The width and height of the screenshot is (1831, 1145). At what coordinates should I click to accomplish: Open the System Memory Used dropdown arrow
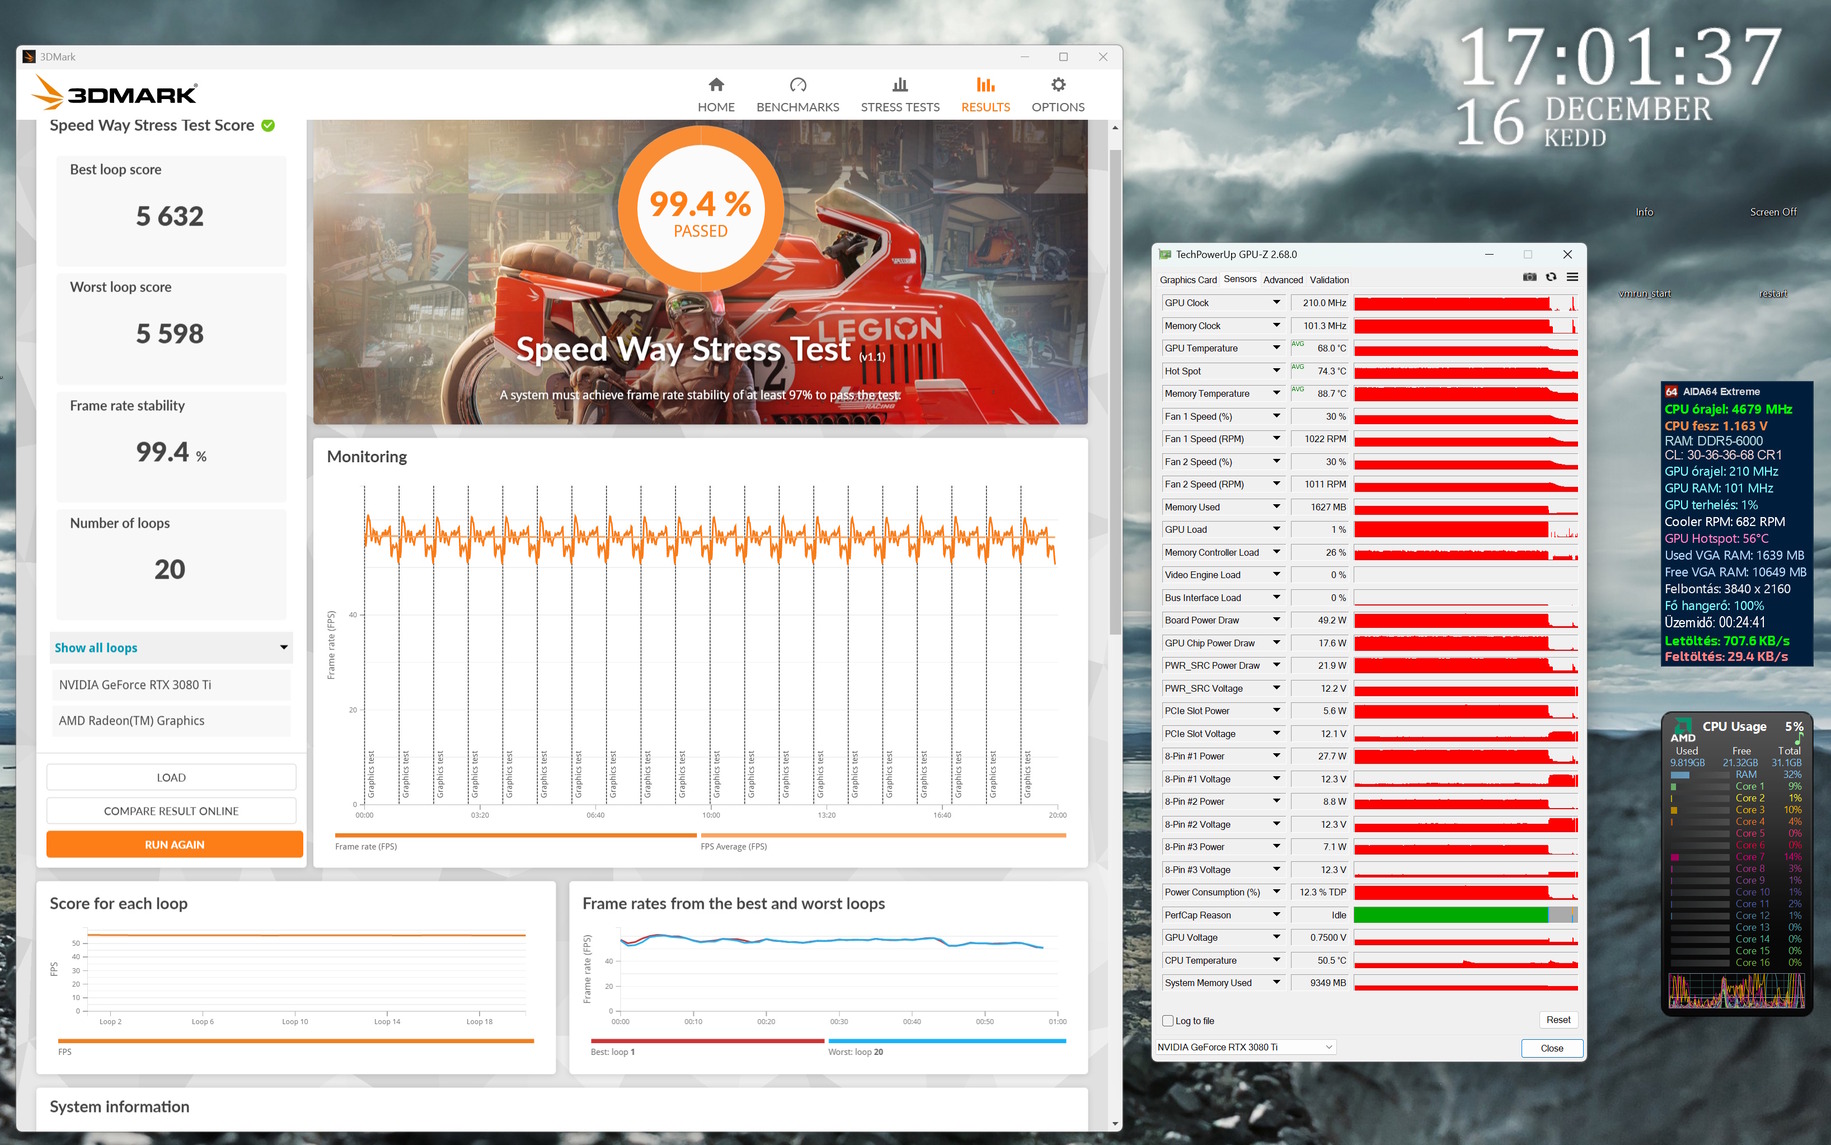(1276, 983)
